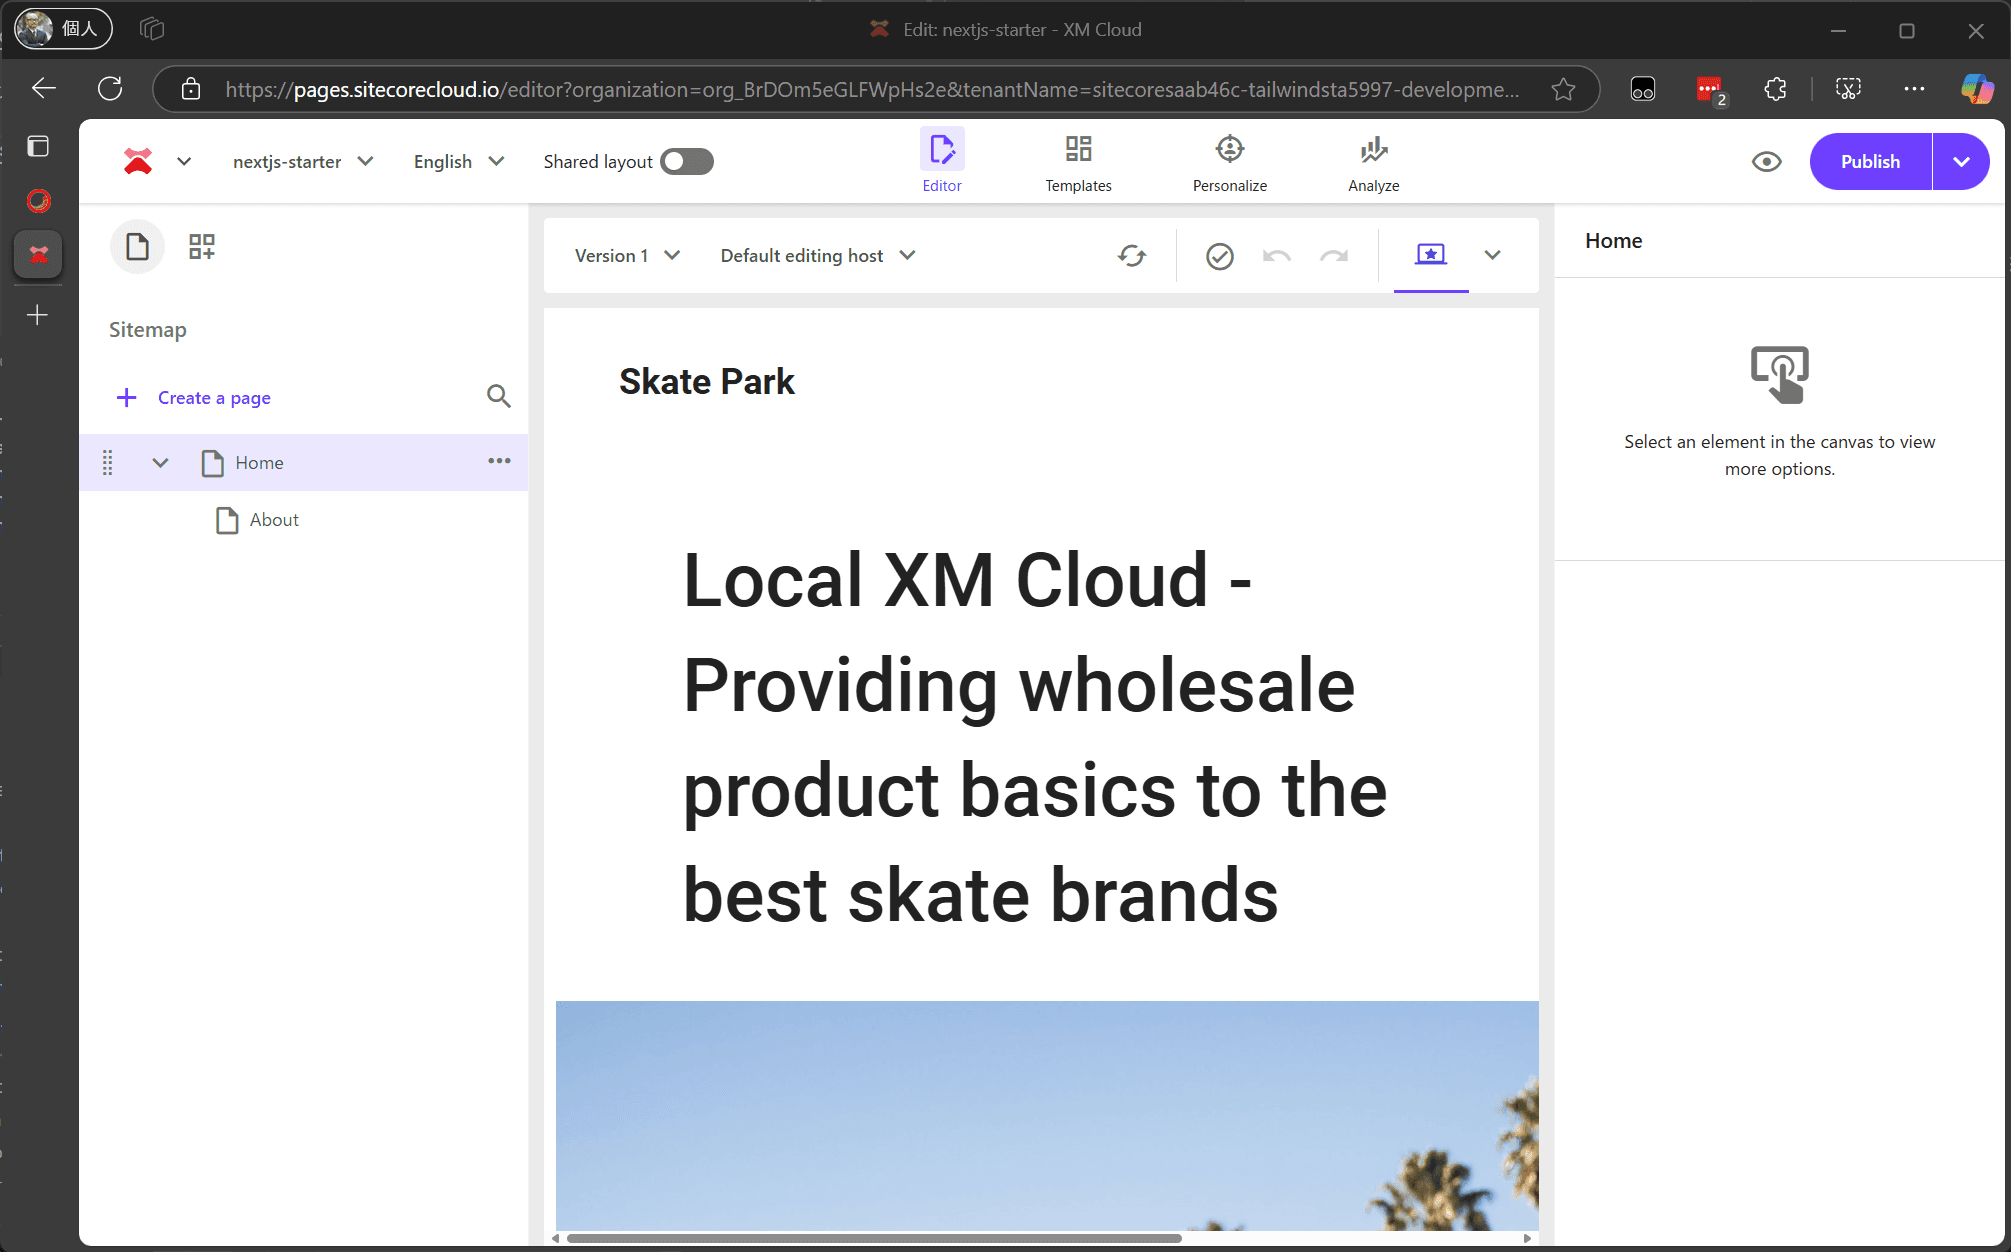Open Home page three-dot options menu
2011x1252 pixels.
click(x=499, y=461)
